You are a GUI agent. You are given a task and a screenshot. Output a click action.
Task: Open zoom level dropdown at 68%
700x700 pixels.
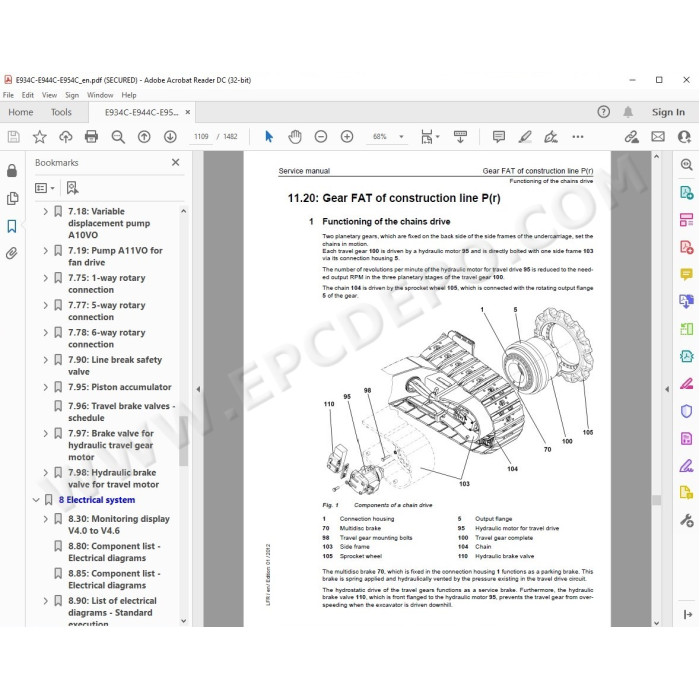401,137
